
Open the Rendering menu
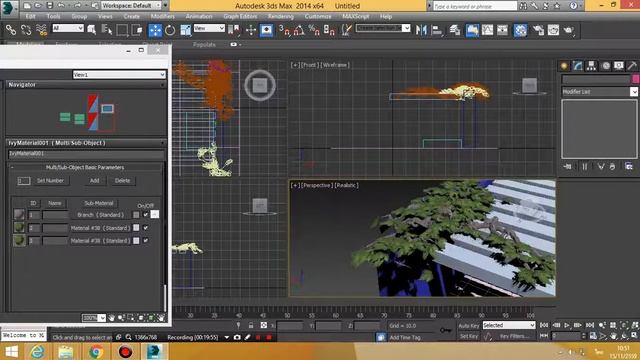tap(281, 16)
